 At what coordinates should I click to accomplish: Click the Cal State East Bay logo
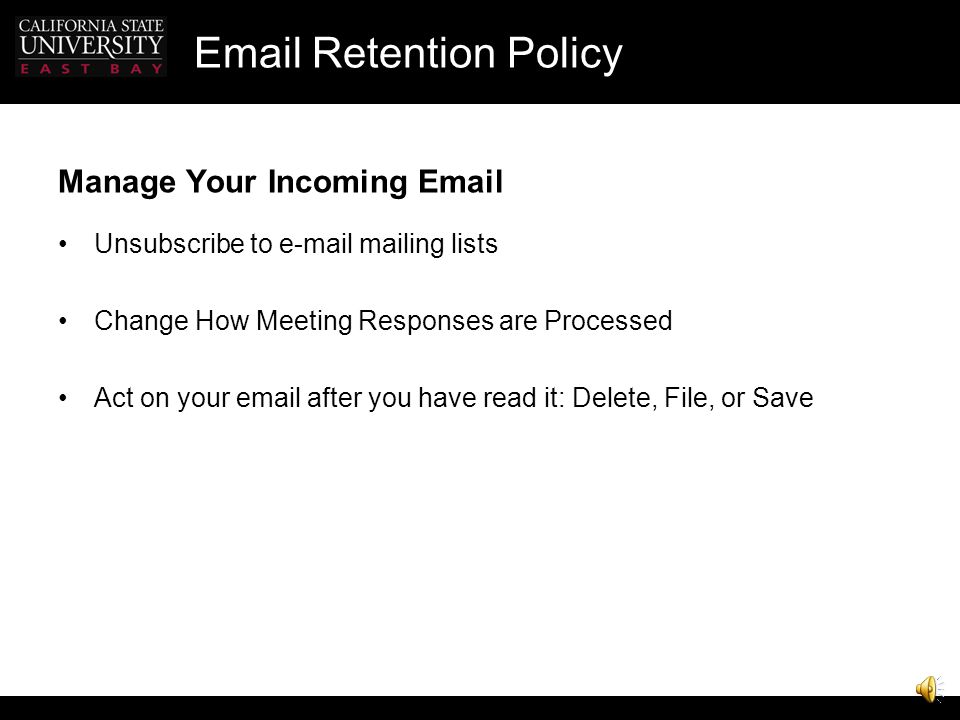tap(91, 47)
